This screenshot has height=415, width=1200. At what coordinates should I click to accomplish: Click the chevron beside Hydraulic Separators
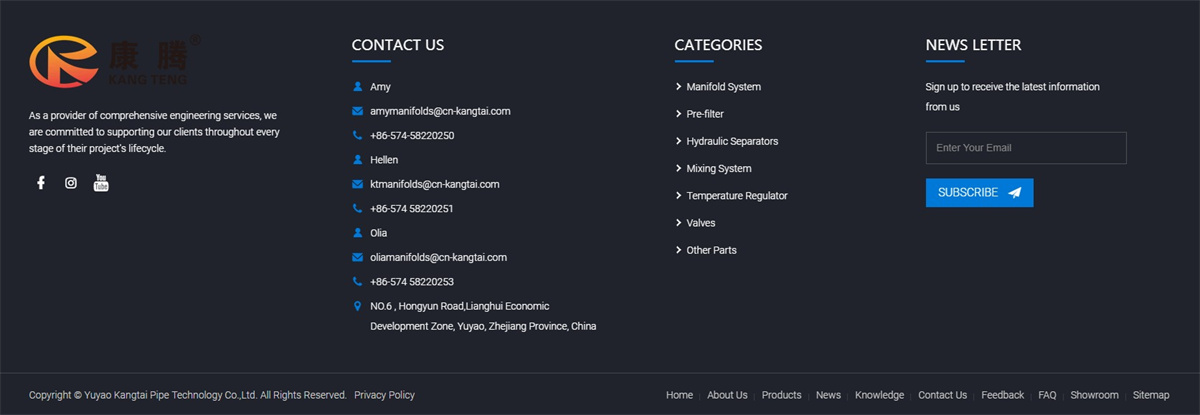coord(678,141)
